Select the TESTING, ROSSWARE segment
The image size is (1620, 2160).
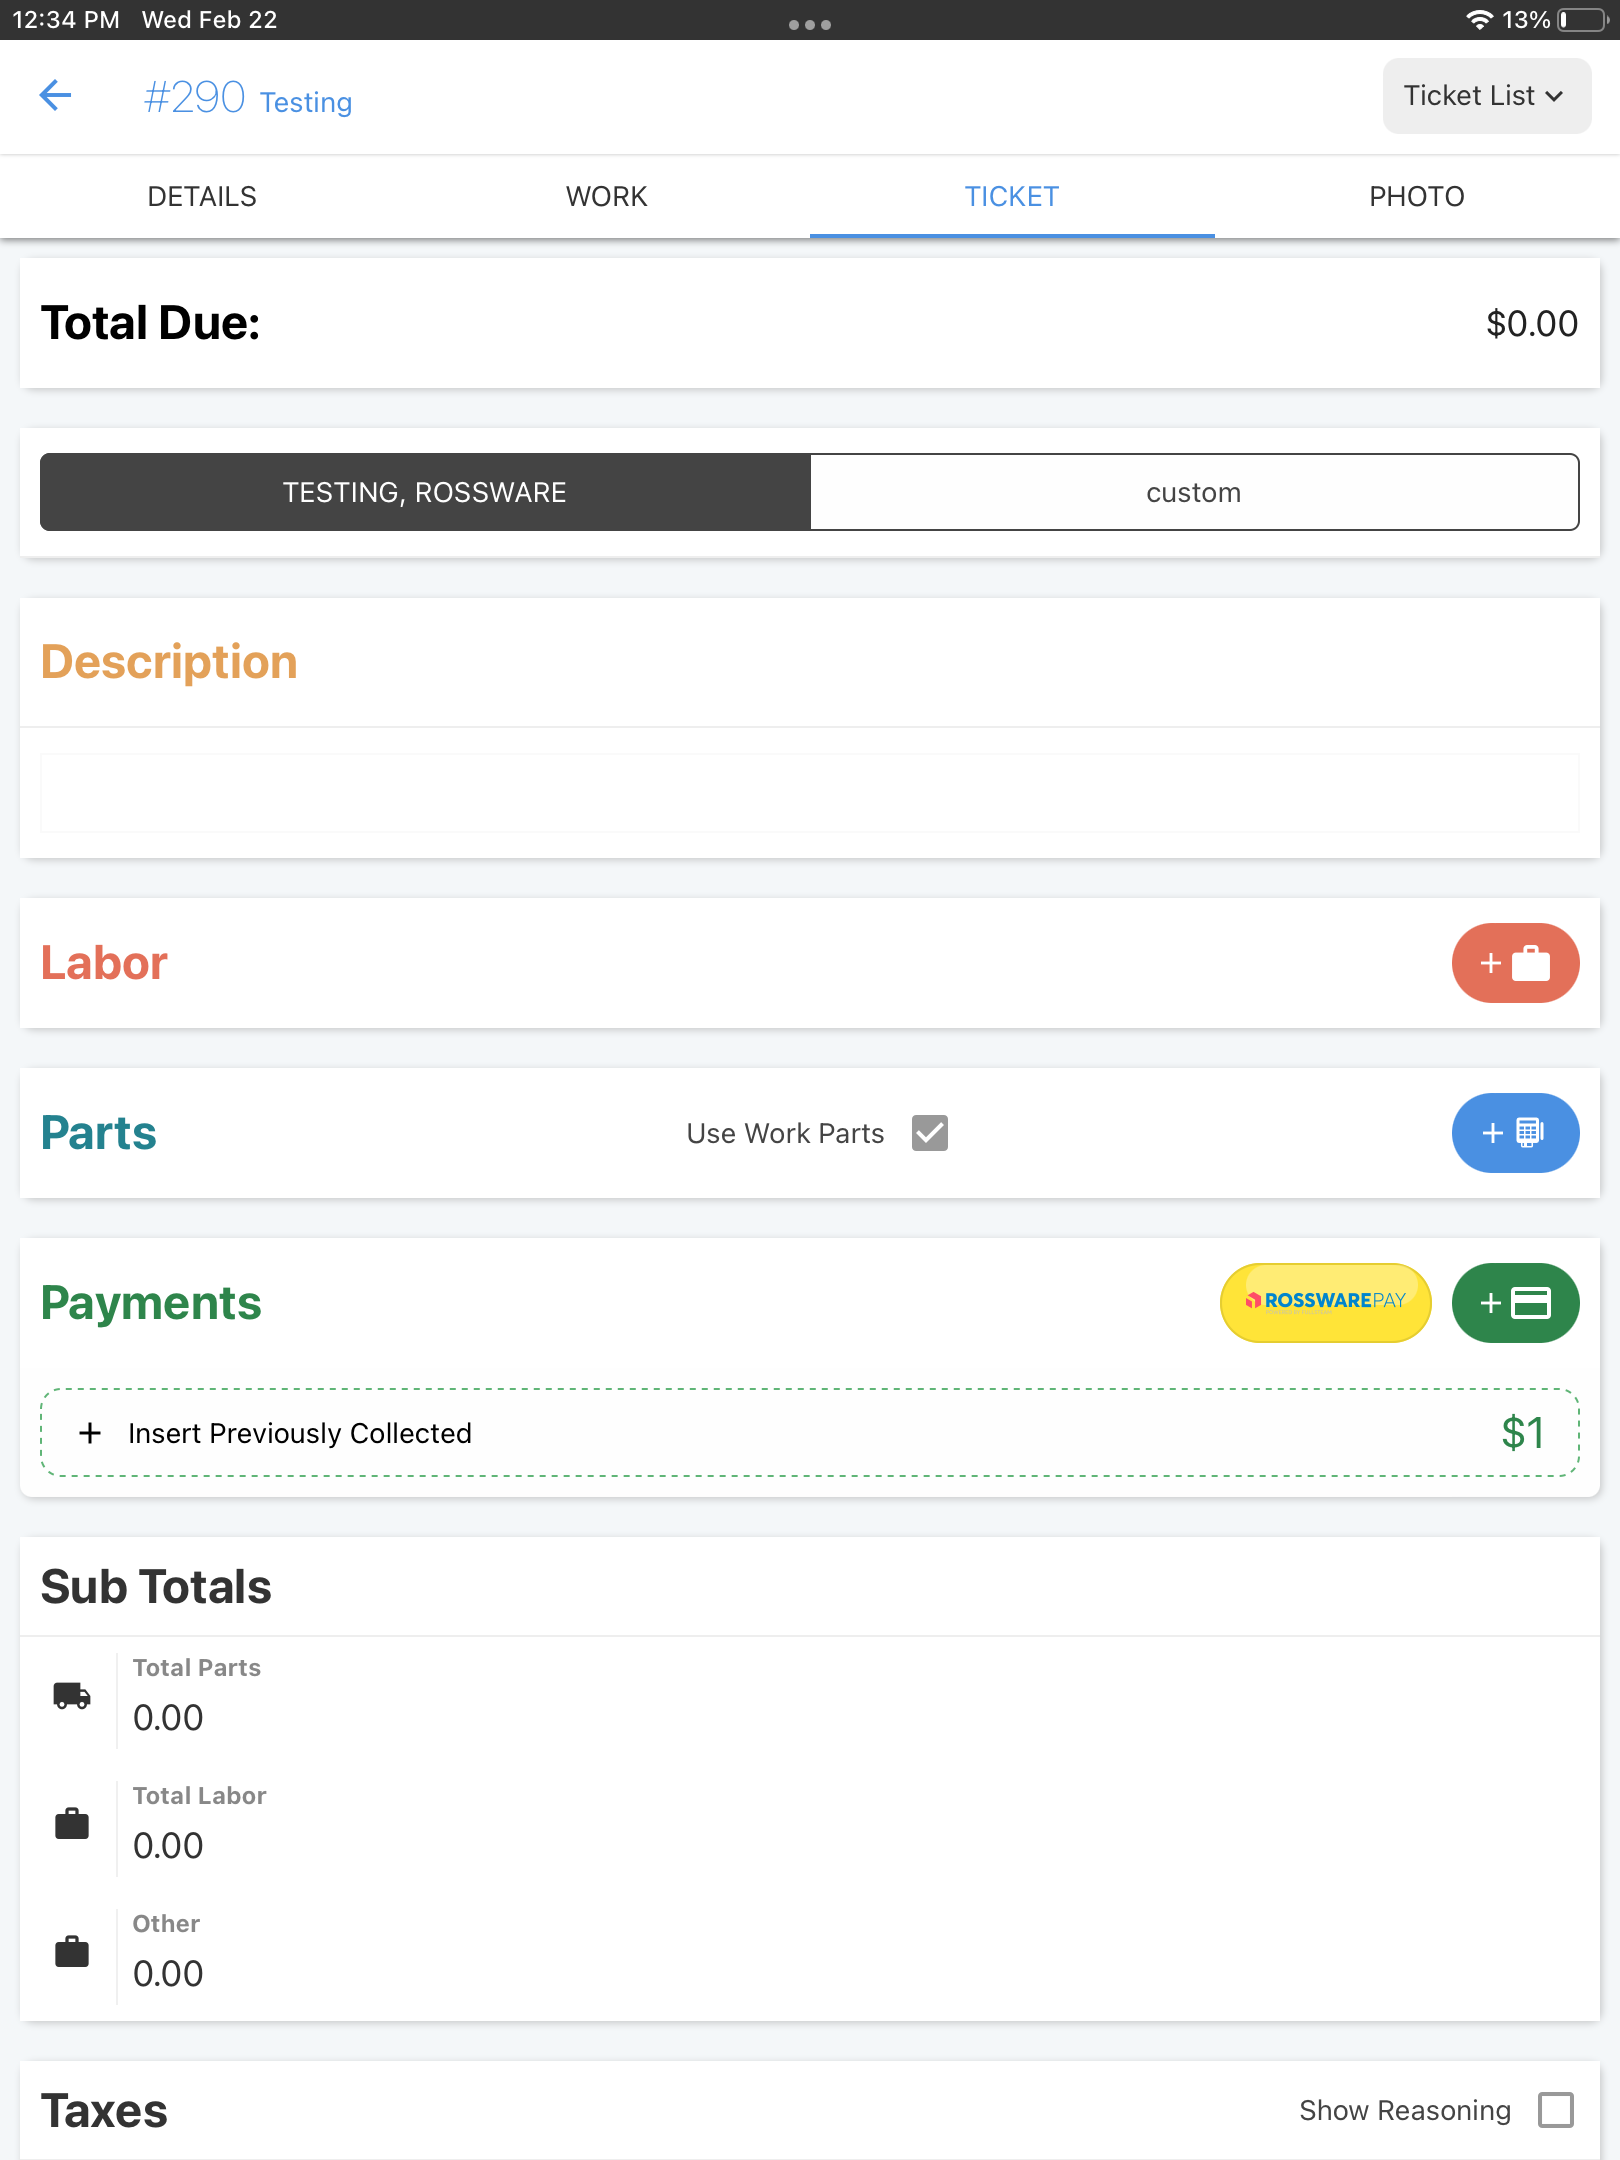pyautogui.click(x=424, y=491)
